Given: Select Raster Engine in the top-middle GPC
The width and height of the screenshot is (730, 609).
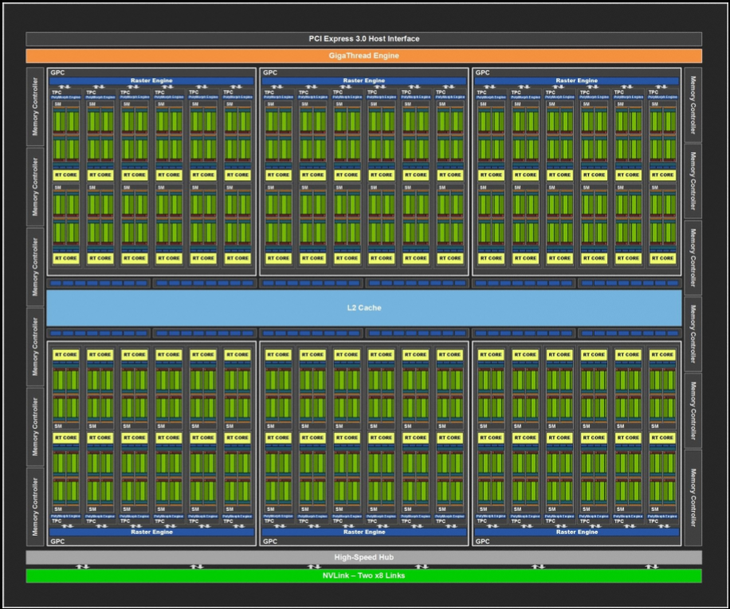Looking at the screenshot, I should click(364, 80).
